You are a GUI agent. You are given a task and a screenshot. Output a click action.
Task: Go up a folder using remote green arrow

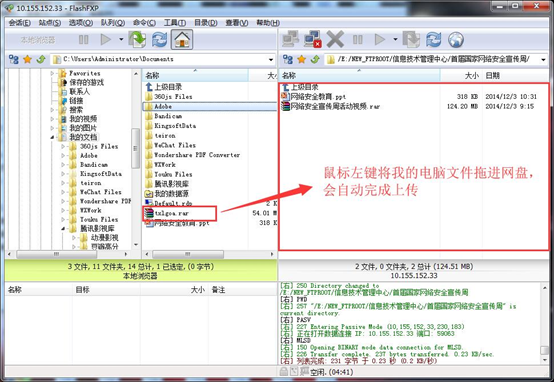315,59
